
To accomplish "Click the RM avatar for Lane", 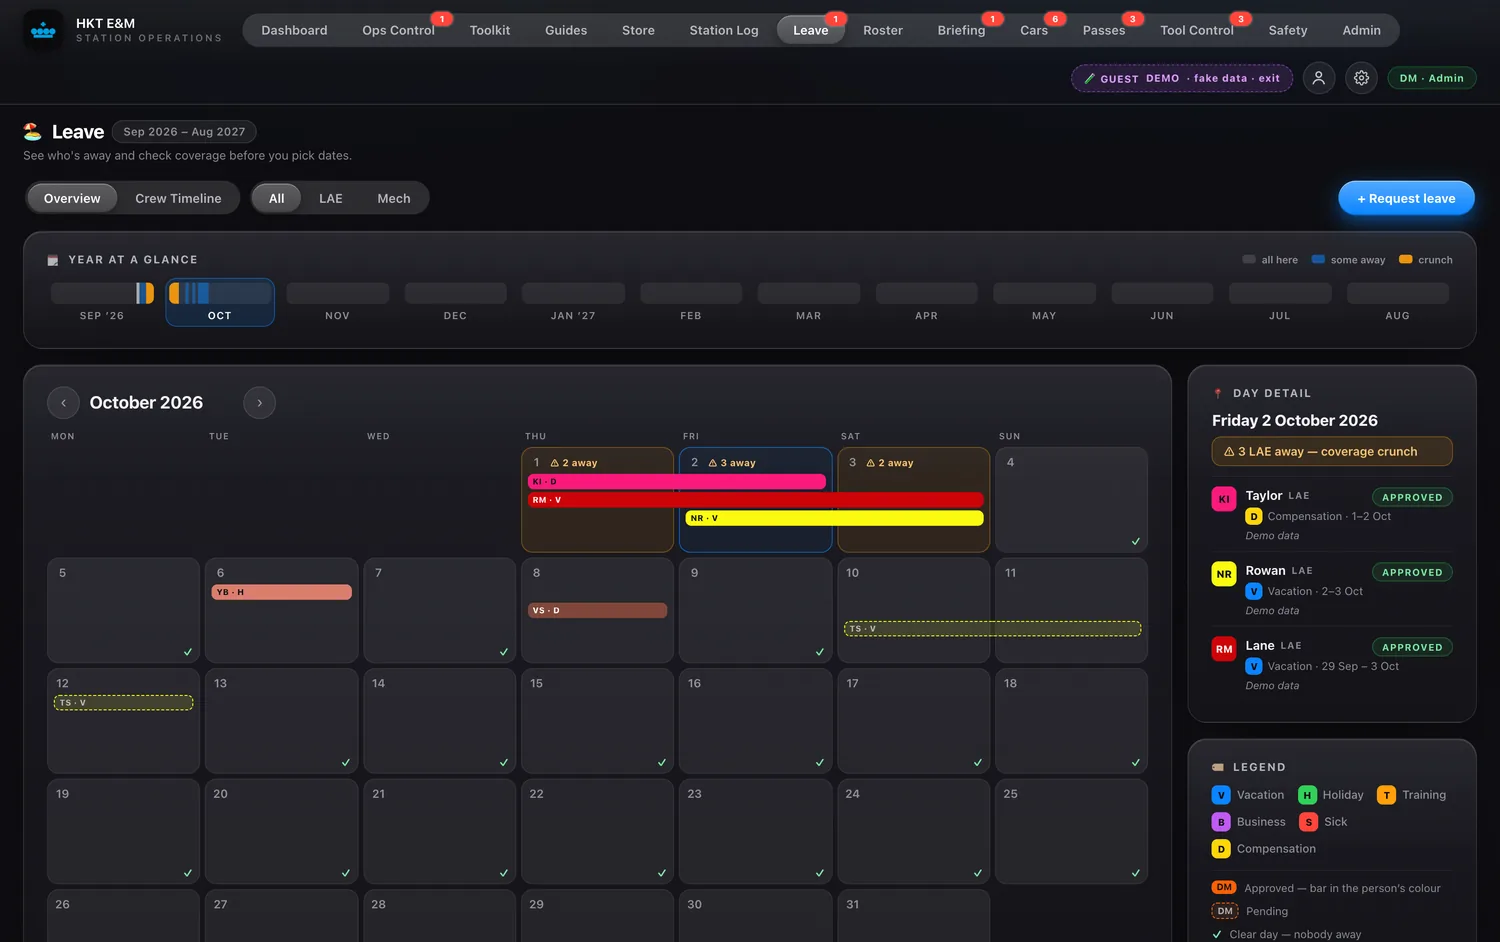I will click(1224, 649).
